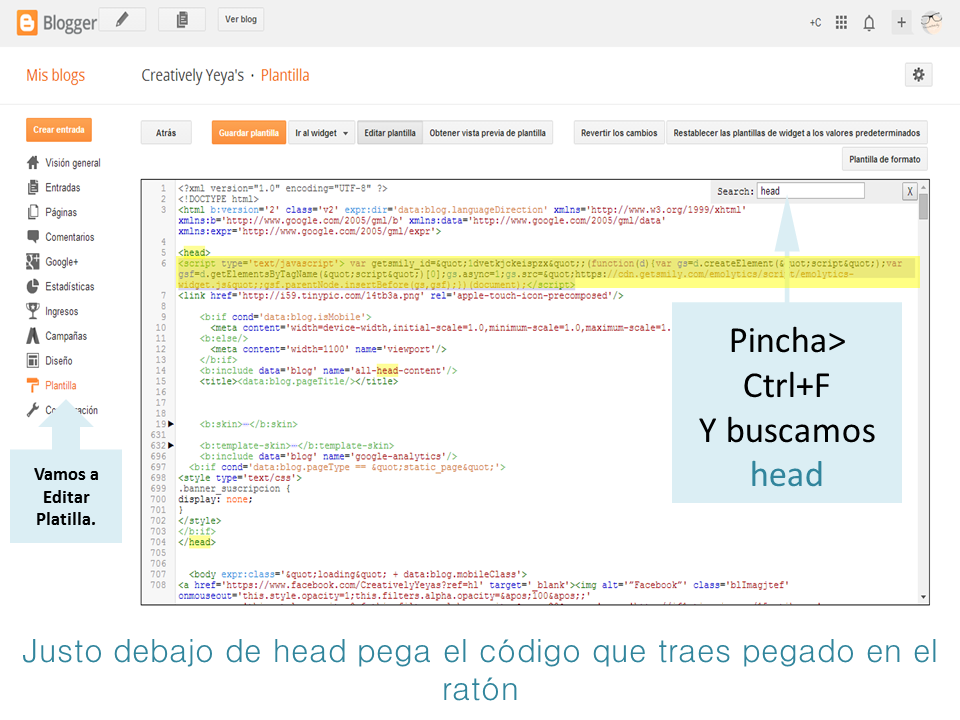
Task: Click the Campañas icon
Action: [x=32, y=336]
